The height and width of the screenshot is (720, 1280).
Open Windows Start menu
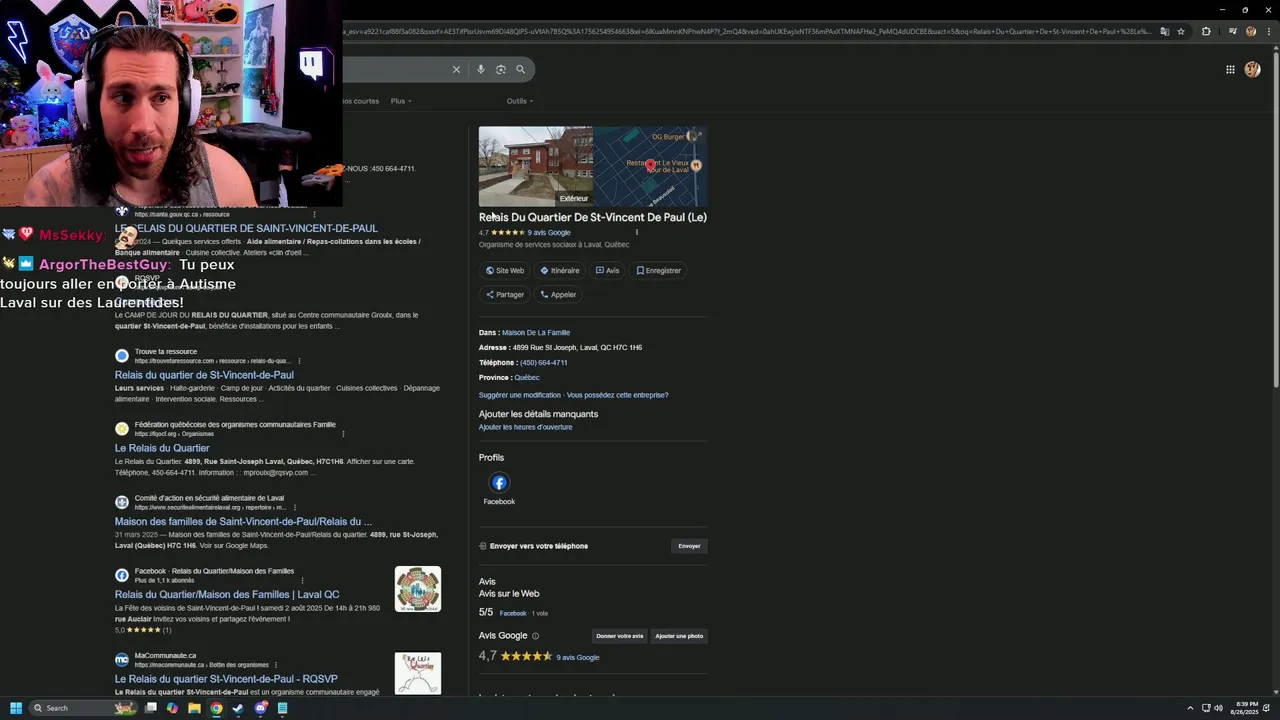16,708
